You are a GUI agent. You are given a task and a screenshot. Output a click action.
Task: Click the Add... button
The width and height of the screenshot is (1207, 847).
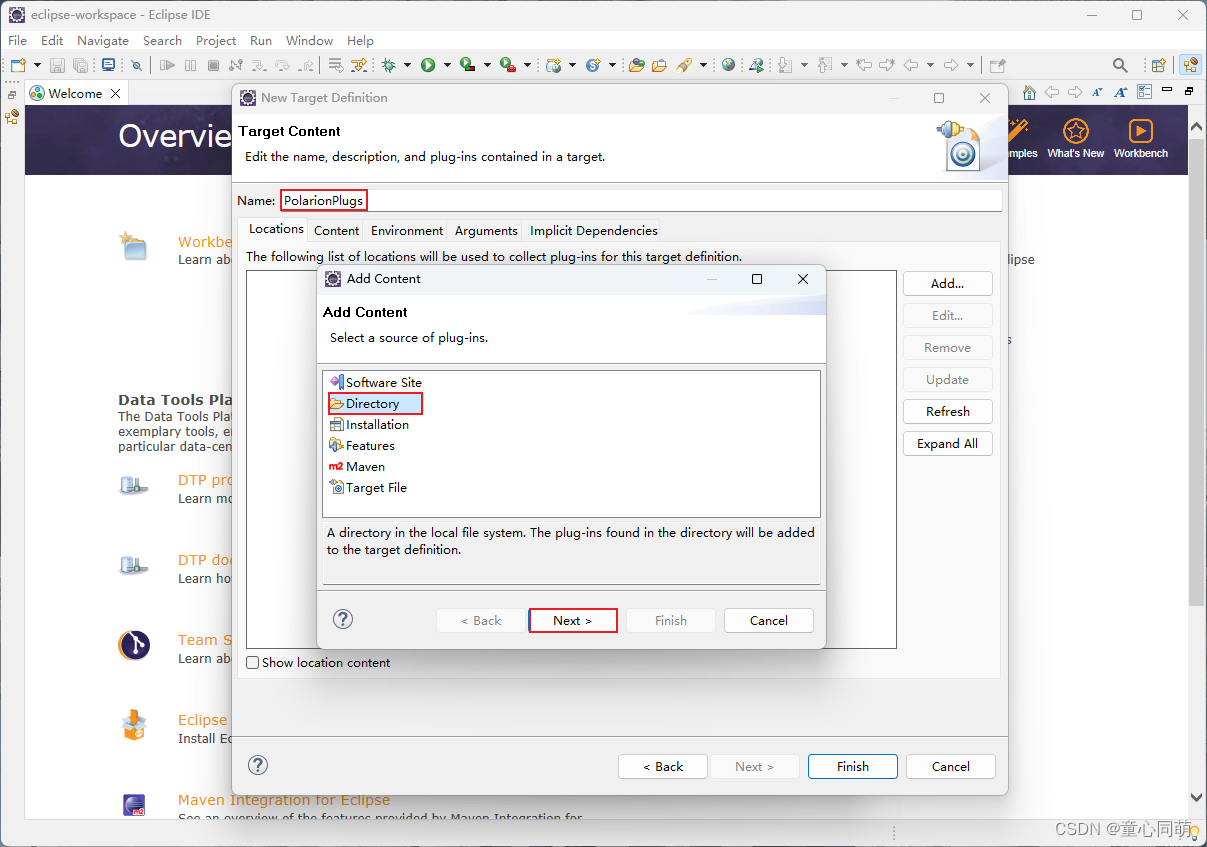(948, 283)
